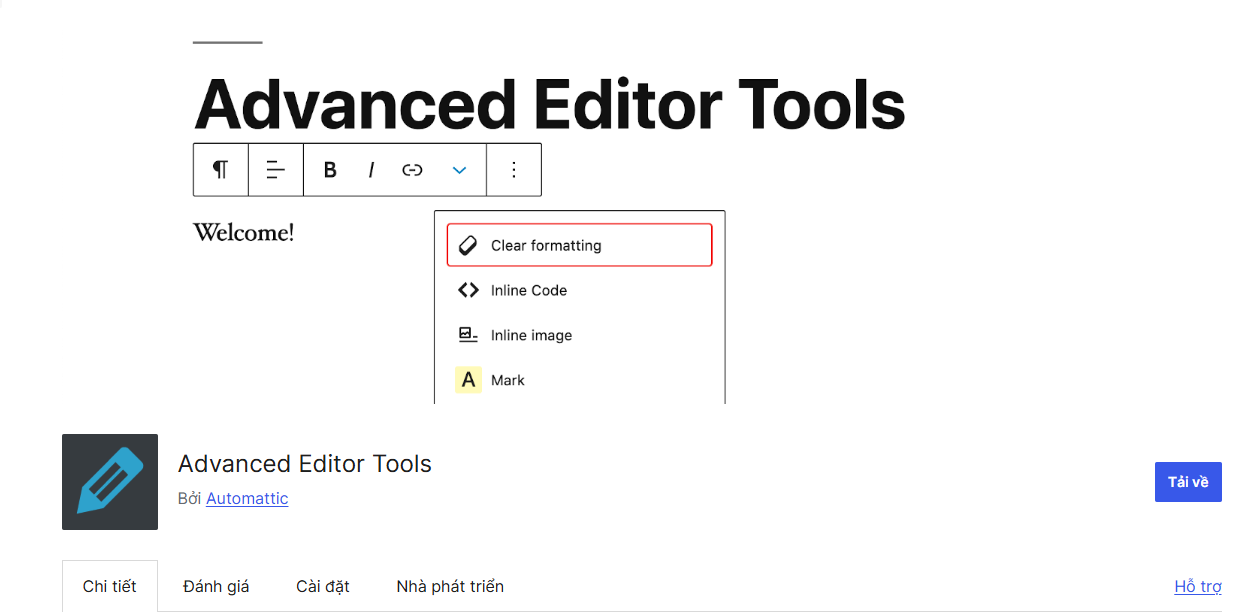Open the Automattic author link
Image resolution: width=1243 pixels, height=615 pixels.
[x=246, y=498]
